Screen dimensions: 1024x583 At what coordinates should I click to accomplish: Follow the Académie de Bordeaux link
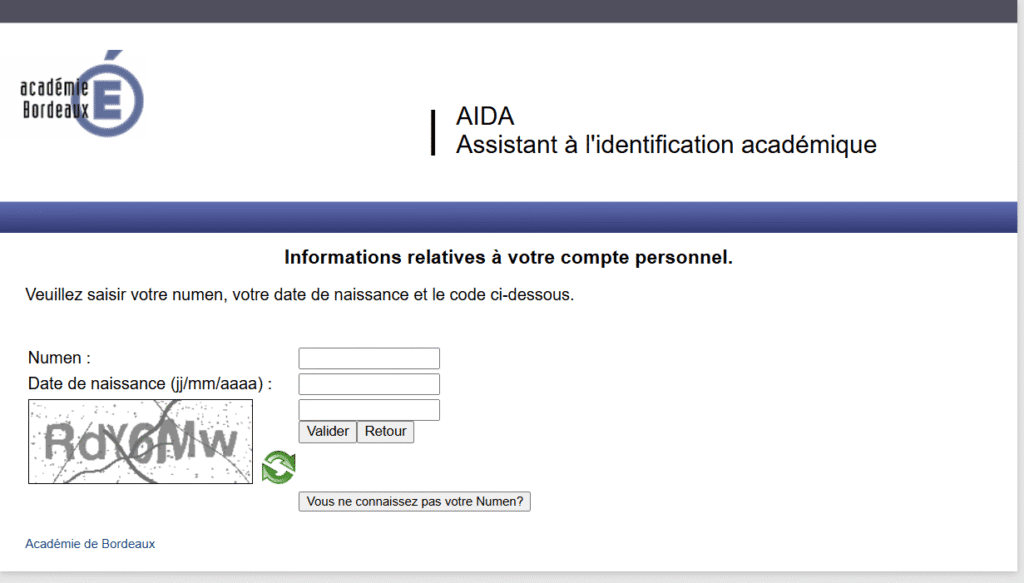90,544
